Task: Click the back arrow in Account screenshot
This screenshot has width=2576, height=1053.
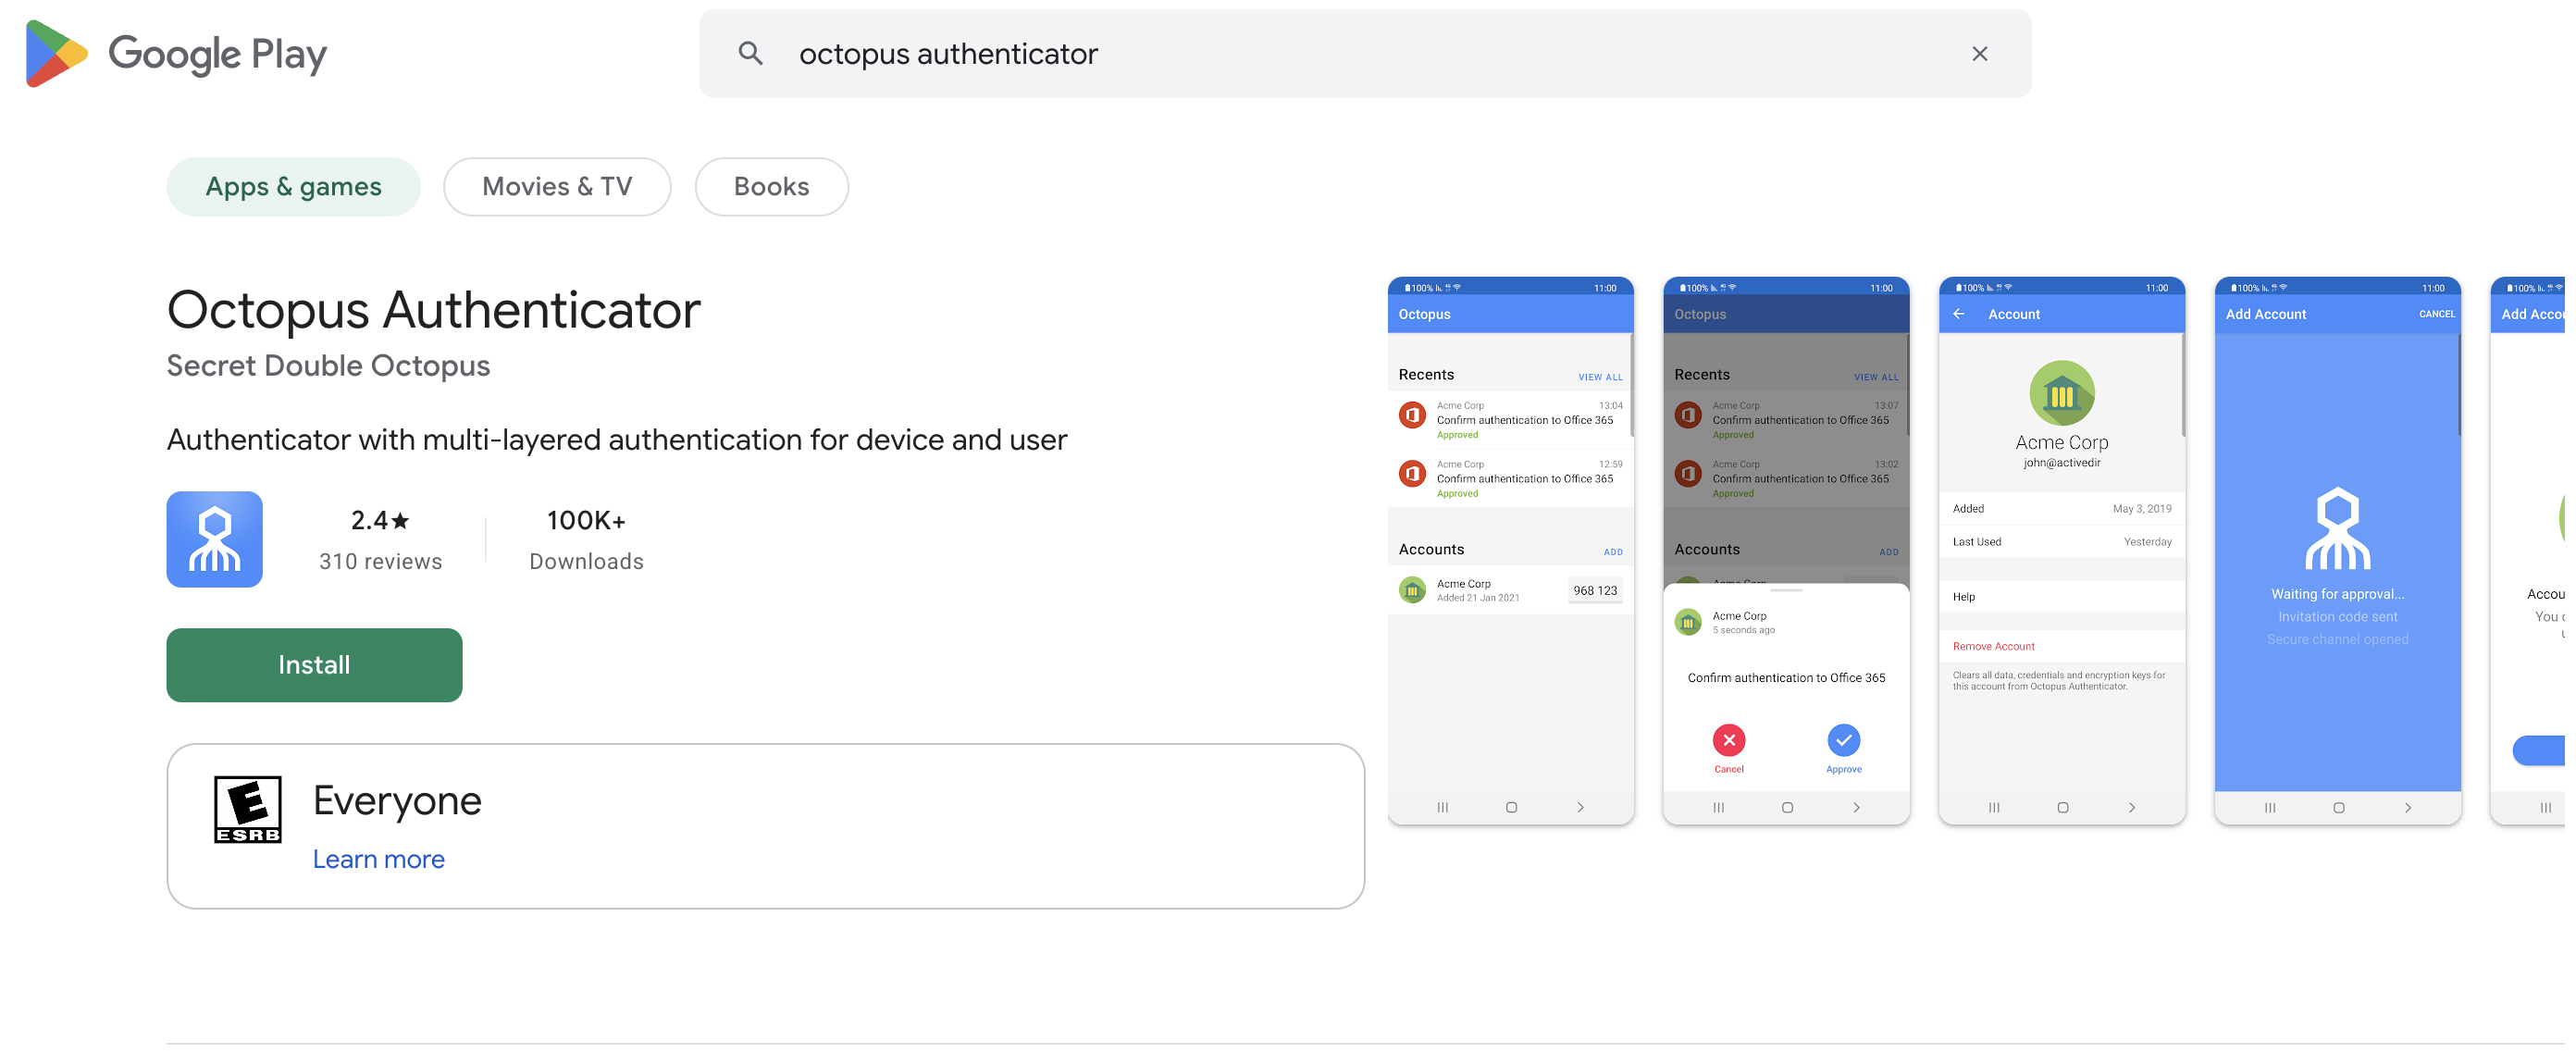Action: tap(1959, 314)
